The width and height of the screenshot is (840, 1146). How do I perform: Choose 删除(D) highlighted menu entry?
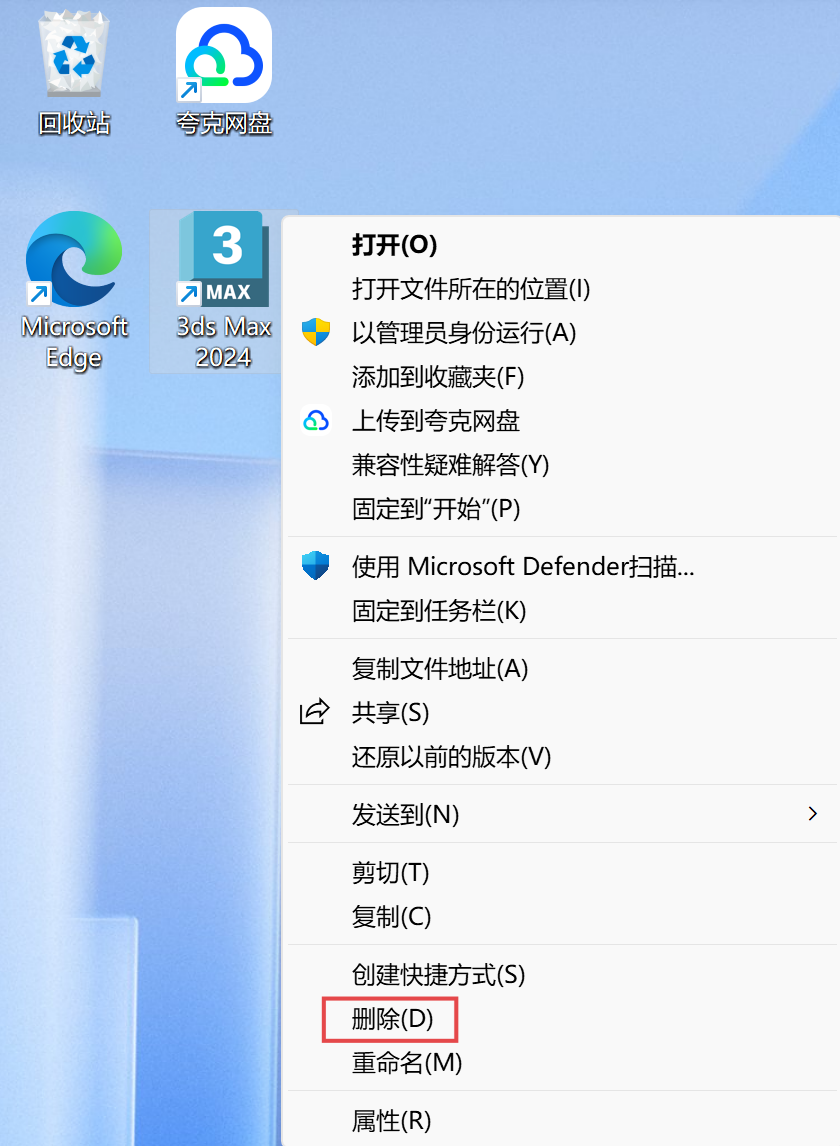pyautogui.click(x=392, y=1019)
